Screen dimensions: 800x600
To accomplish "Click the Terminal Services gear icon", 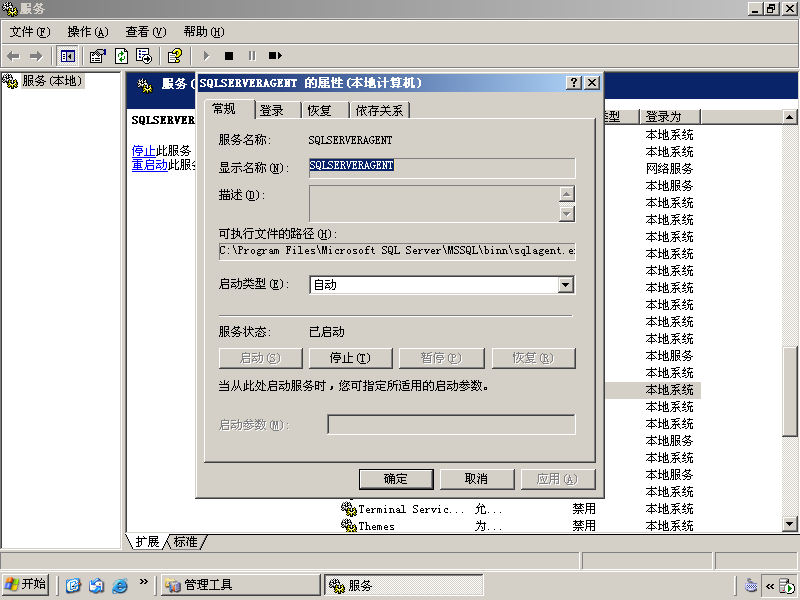I will point(348,509).
